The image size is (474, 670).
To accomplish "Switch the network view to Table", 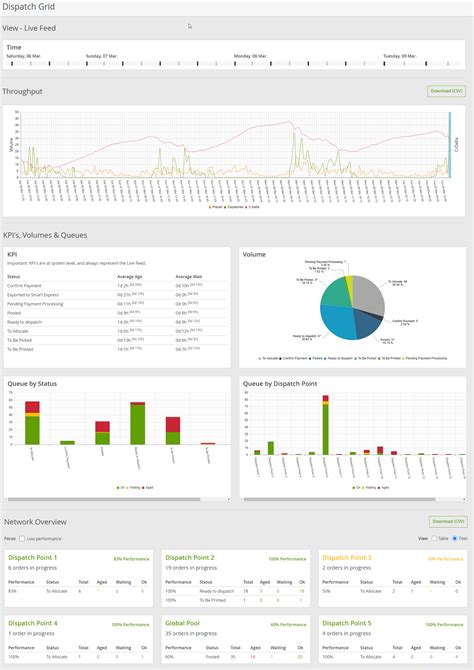I will (434, 538).
